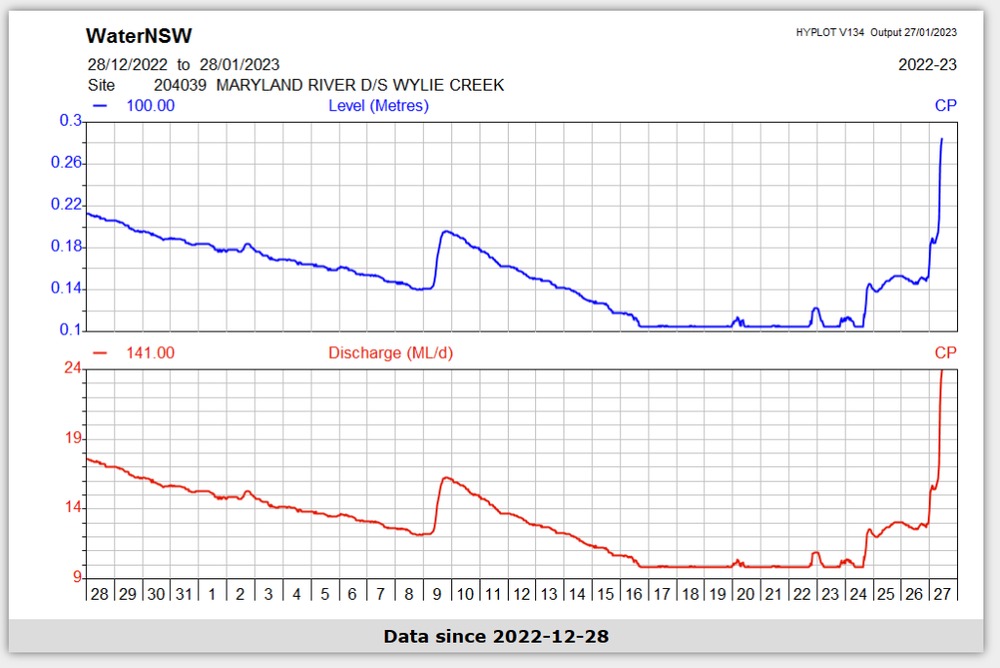This screenshot has height=668, width=1000.
Task: Click the 0.14 level y-axis label
Action: pyautogui.click(x=68, y=289)
